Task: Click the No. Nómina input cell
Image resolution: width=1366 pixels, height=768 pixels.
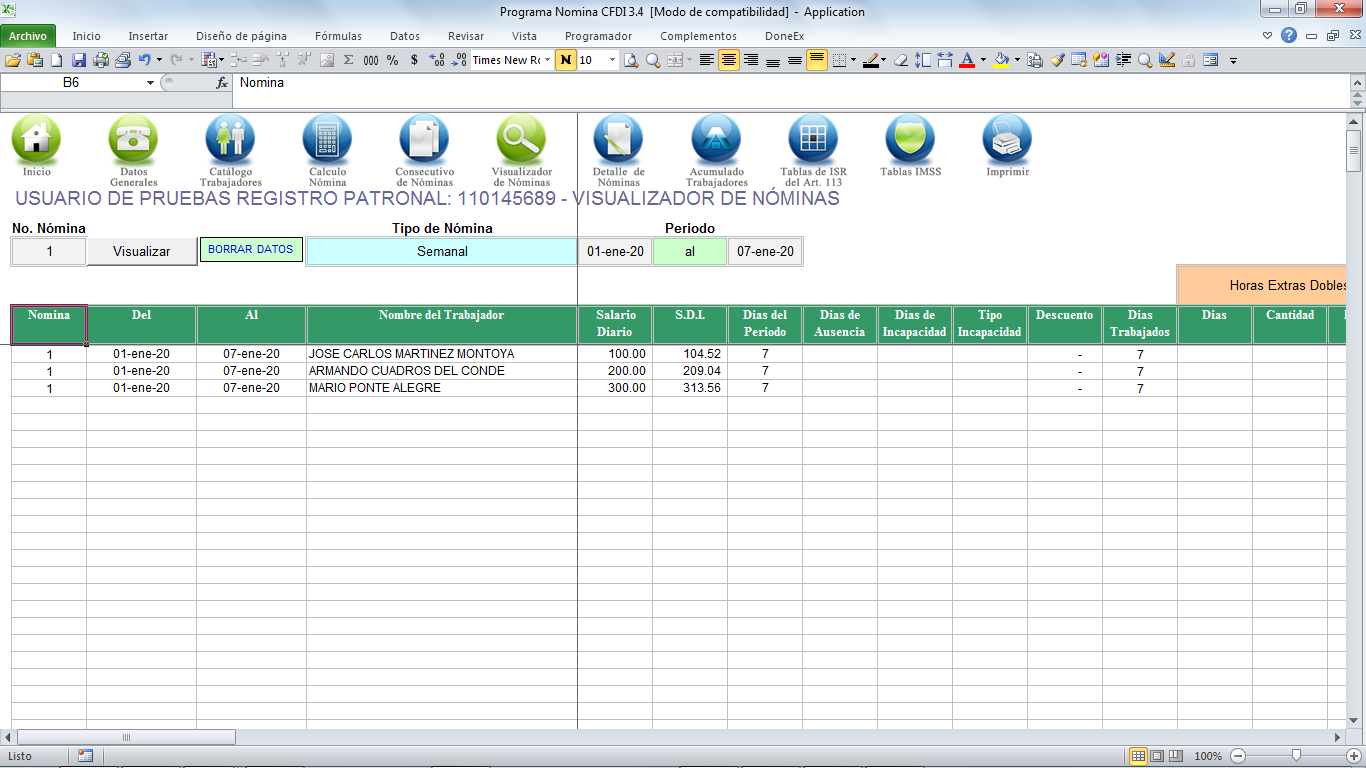Action: click(49, 252)
